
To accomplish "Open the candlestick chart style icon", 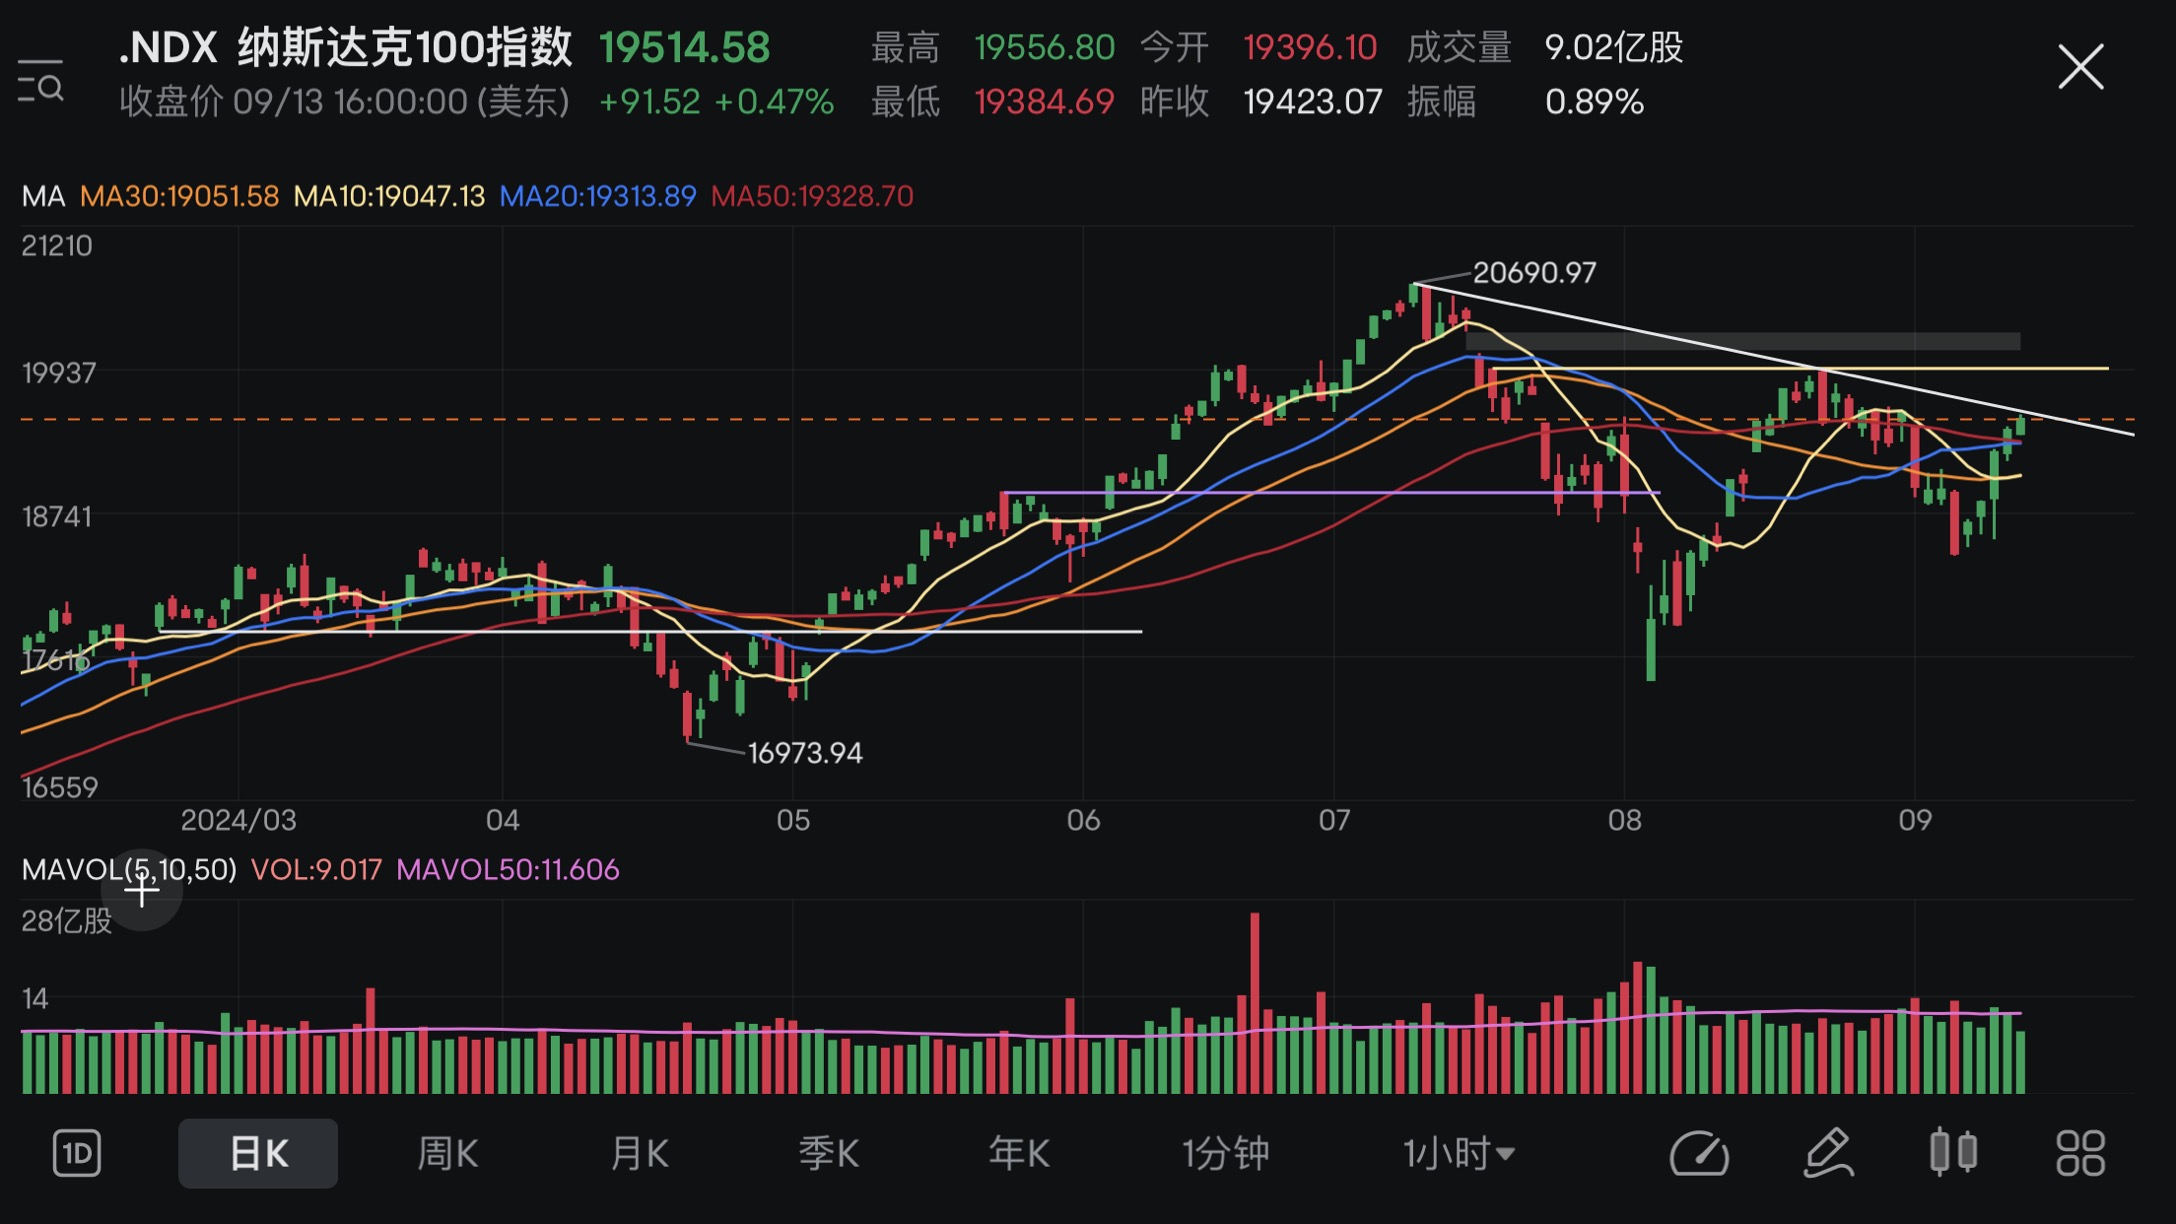I will click(1953, 1153).
